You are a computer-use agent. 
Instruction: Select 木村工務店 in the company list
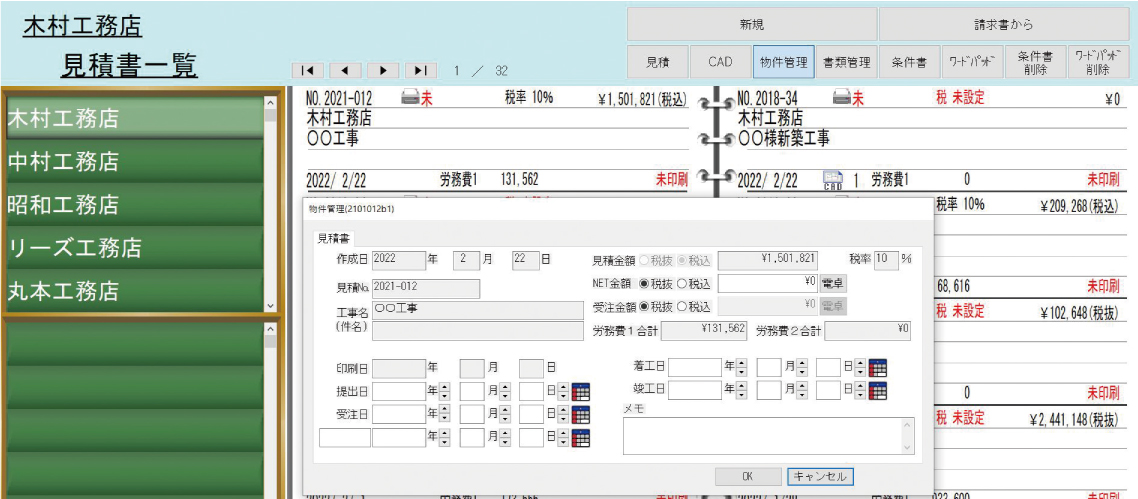point(134,117)
